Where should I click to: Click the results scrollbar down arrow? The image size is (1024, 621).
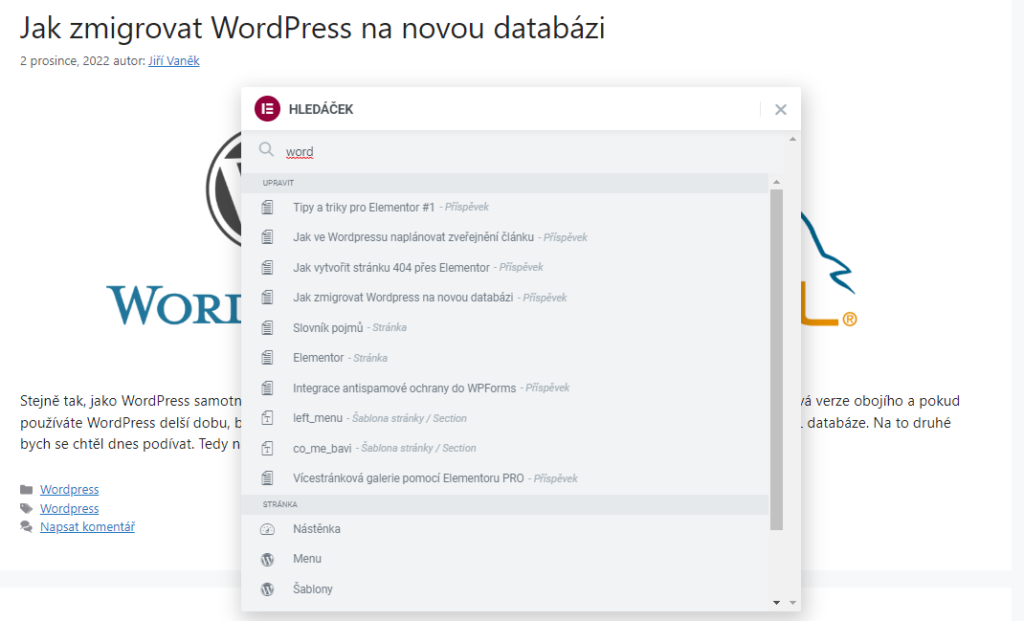[776, 603]
